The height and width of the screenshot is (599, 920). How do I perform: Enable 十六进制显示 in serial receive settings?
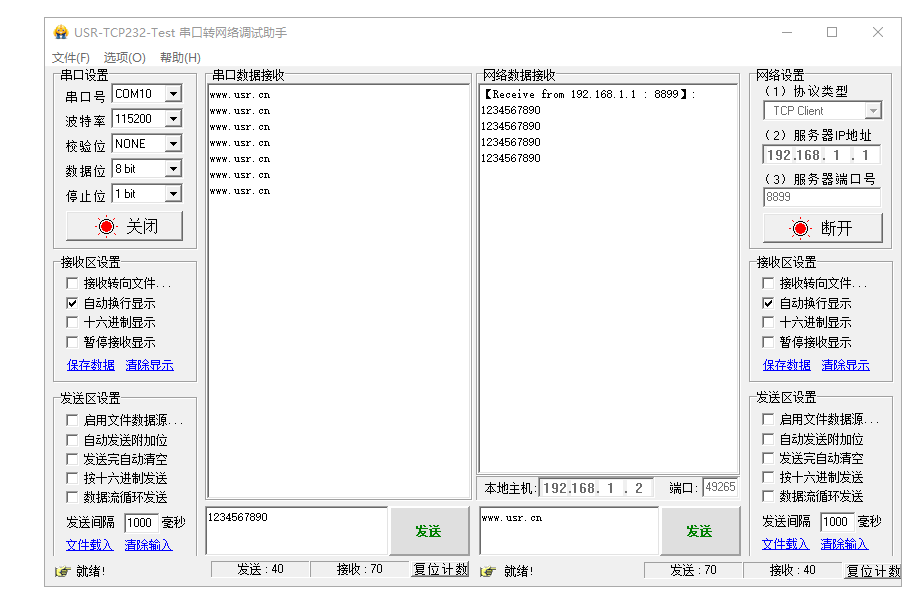[x=72, y=322]
